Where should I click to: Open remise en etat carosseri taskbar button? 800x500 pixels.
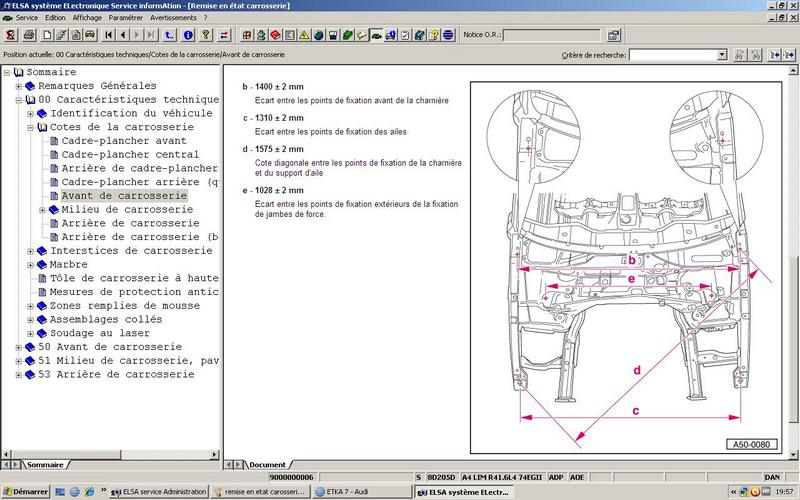[x=260, y=492]
